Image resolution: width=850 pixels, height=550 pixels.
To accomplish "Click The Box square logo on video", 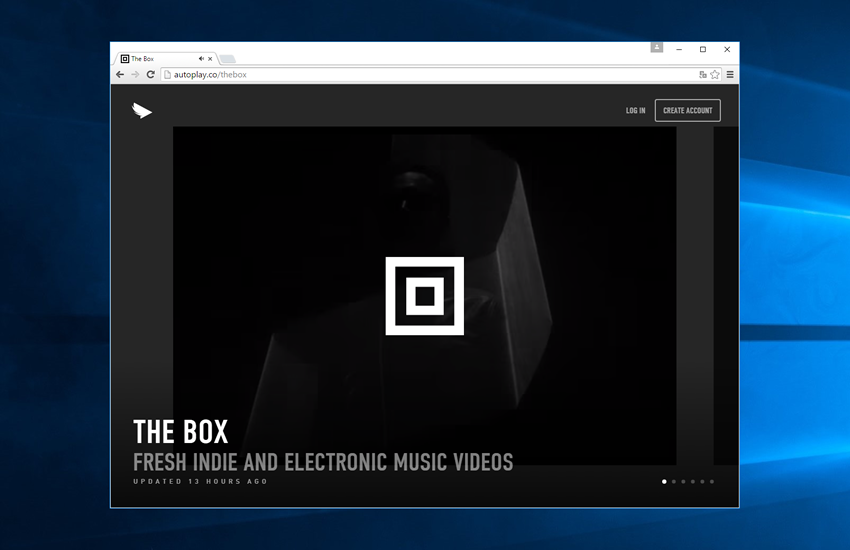I will pos(424,296).
